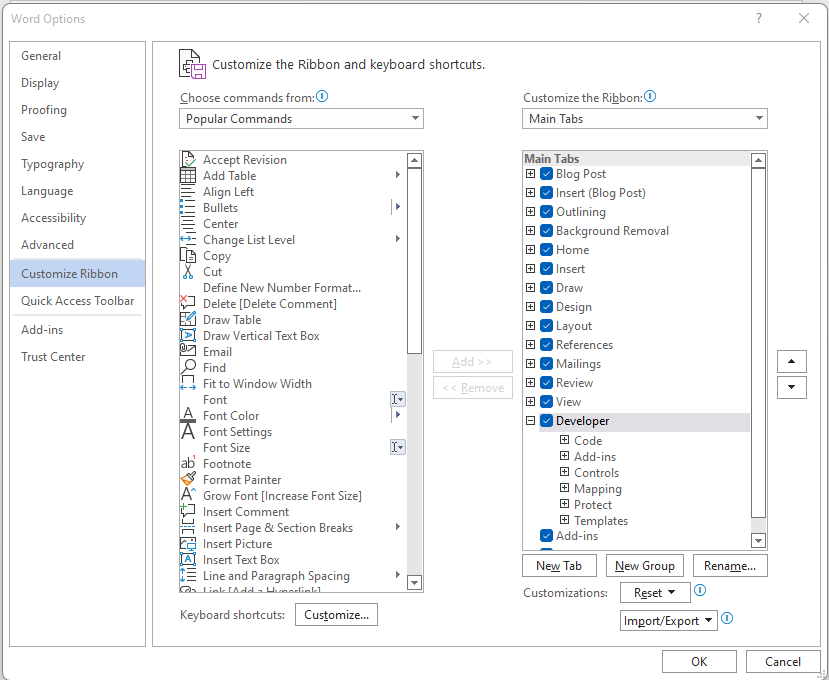Click the Line and Paragraph Spacing icon

coord(188,575)
